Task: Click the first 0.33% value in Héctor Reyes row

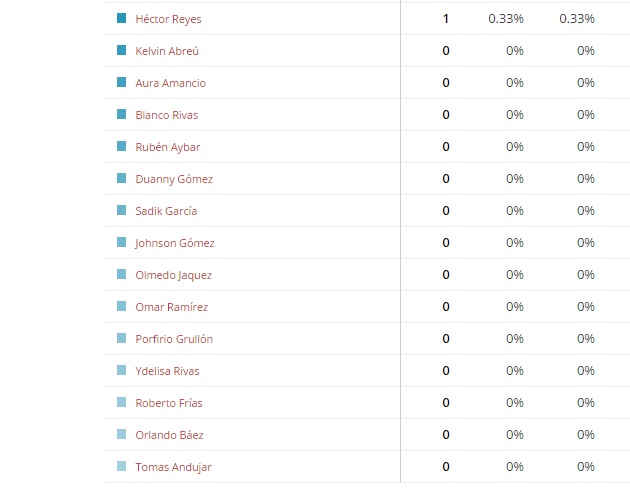Action: coord(506,19)
